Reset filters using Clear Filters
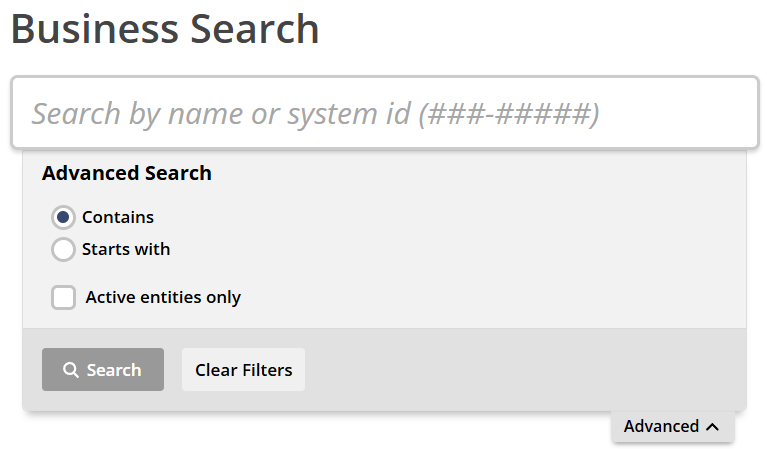 [x=244, y=369]
